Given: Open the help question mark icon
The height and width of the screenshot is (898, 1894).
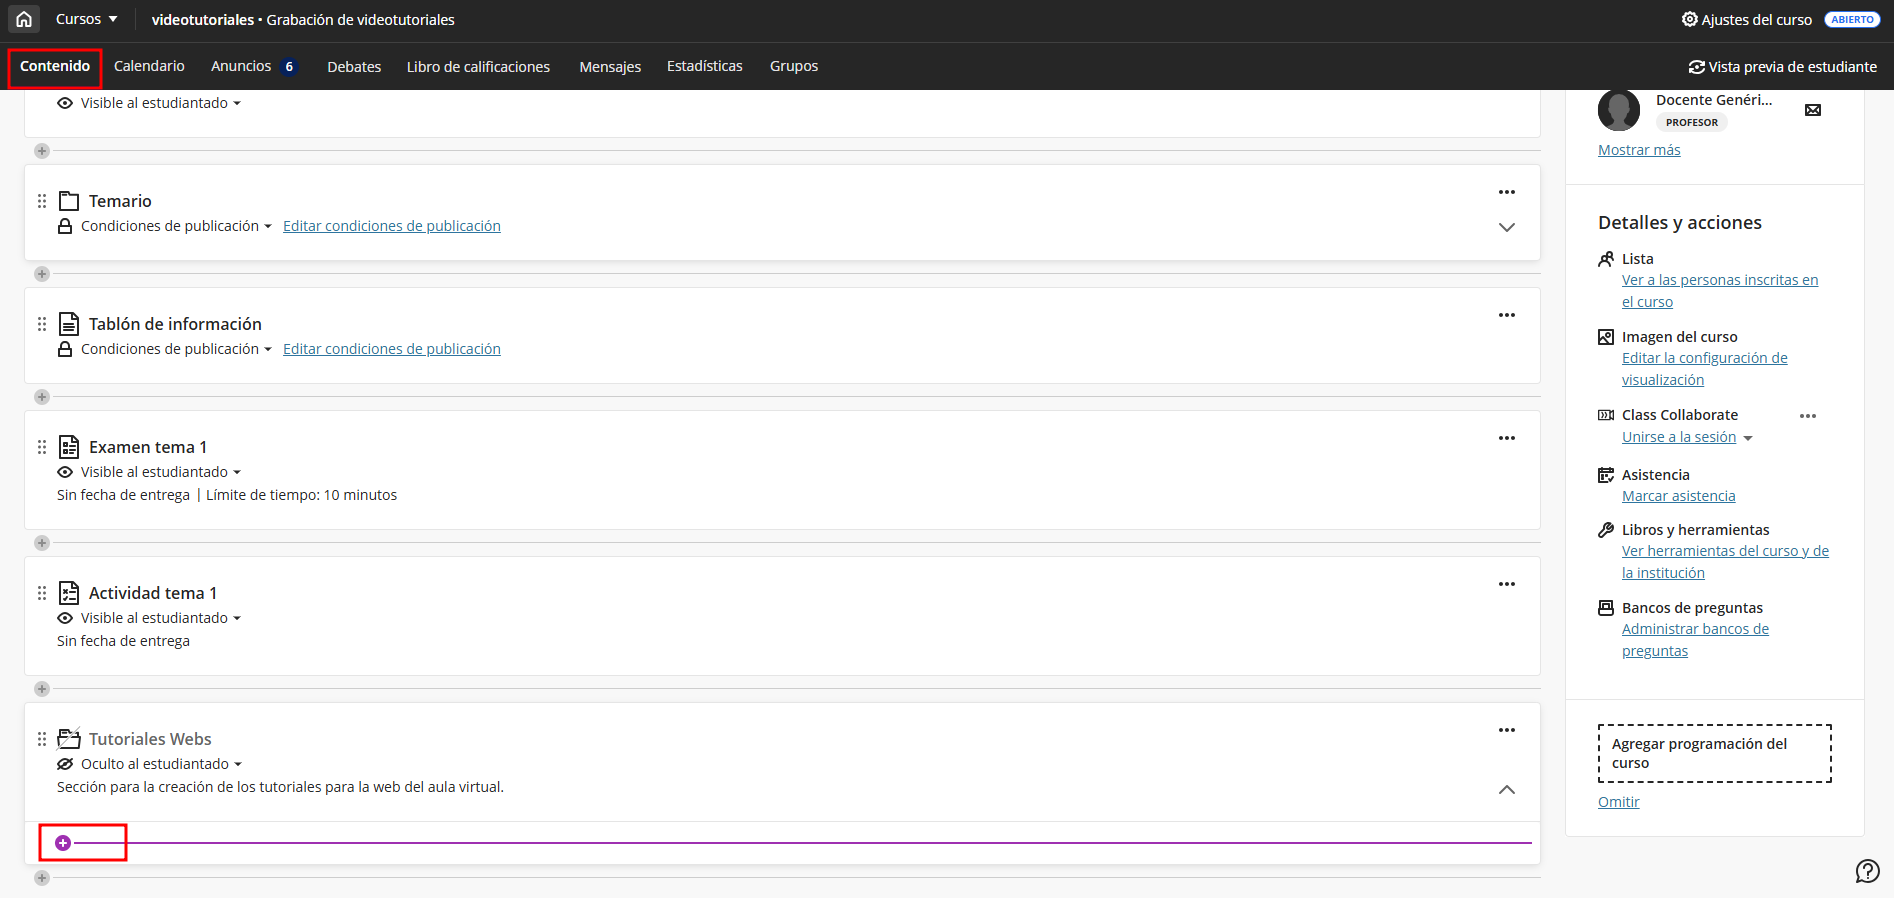Looking at the screenshot, I should [1867, 871].
